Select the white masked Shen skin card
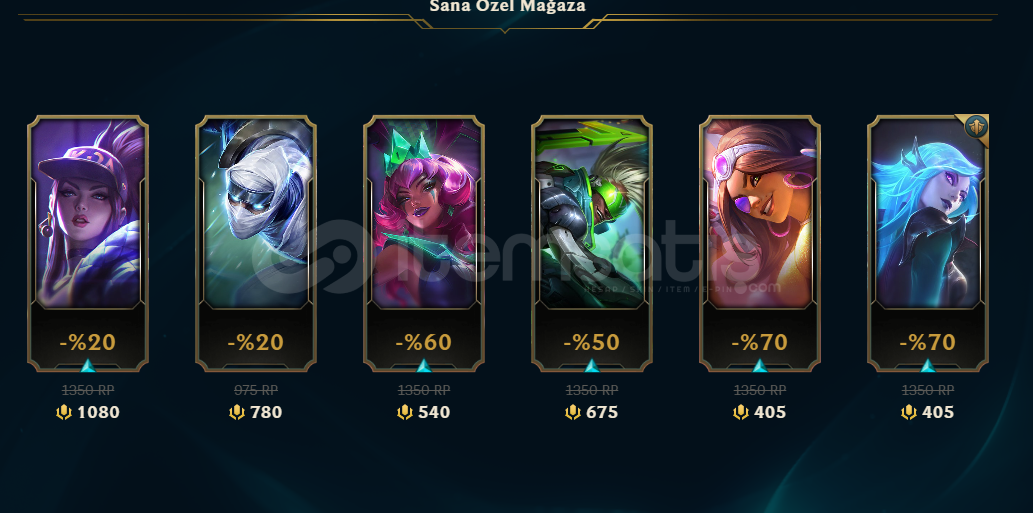The image size is (1033, 513). tap(256, 243)
